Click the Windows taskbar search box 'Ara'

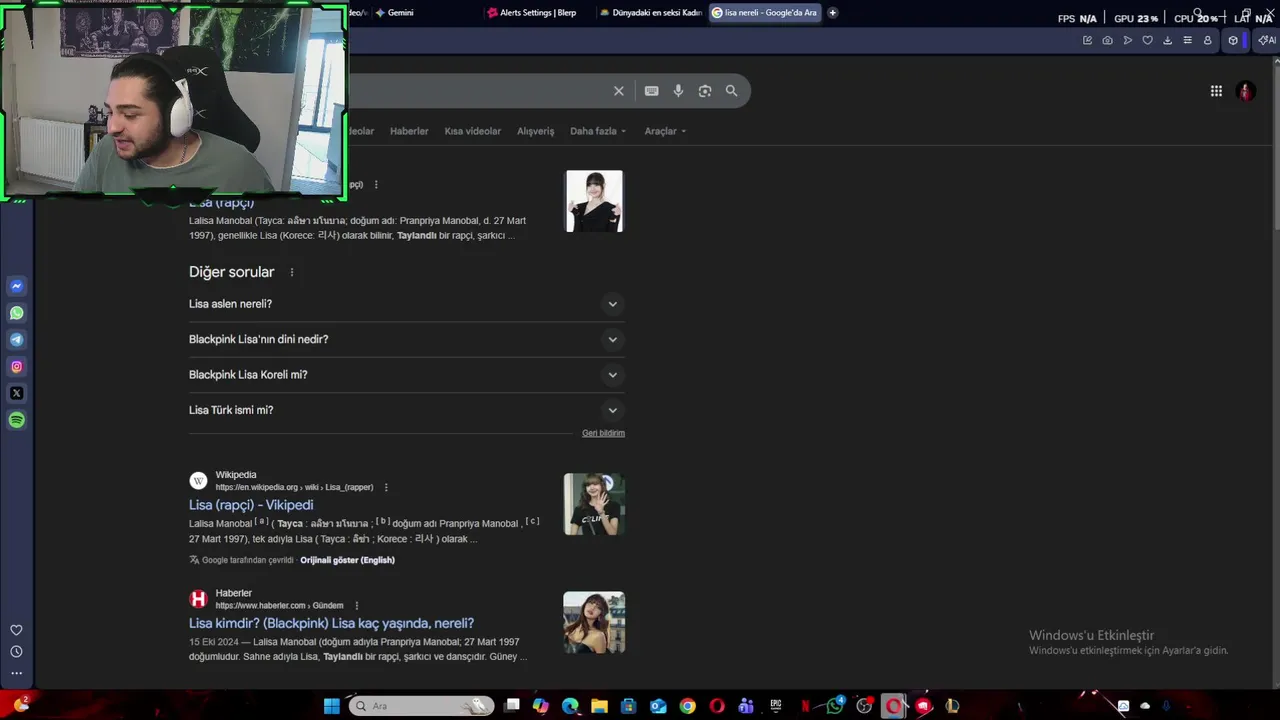point(422,706)
